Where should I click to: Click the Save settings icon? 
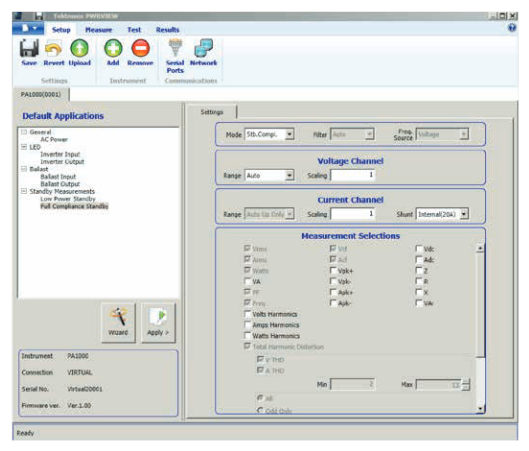tap(29, 48)
